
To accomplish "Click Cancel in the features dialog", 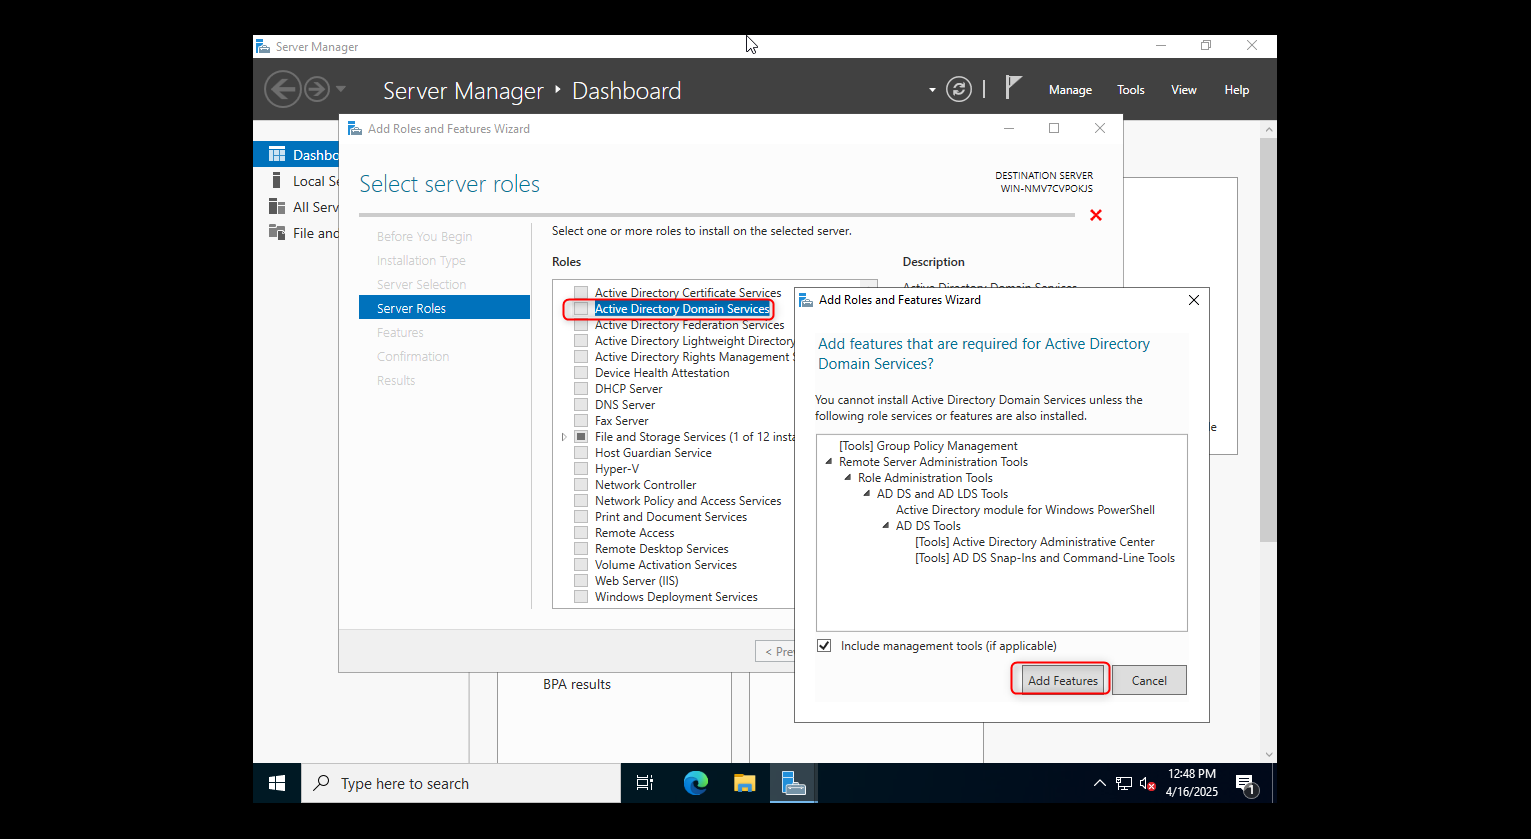I will click(x=1149, y=680).
